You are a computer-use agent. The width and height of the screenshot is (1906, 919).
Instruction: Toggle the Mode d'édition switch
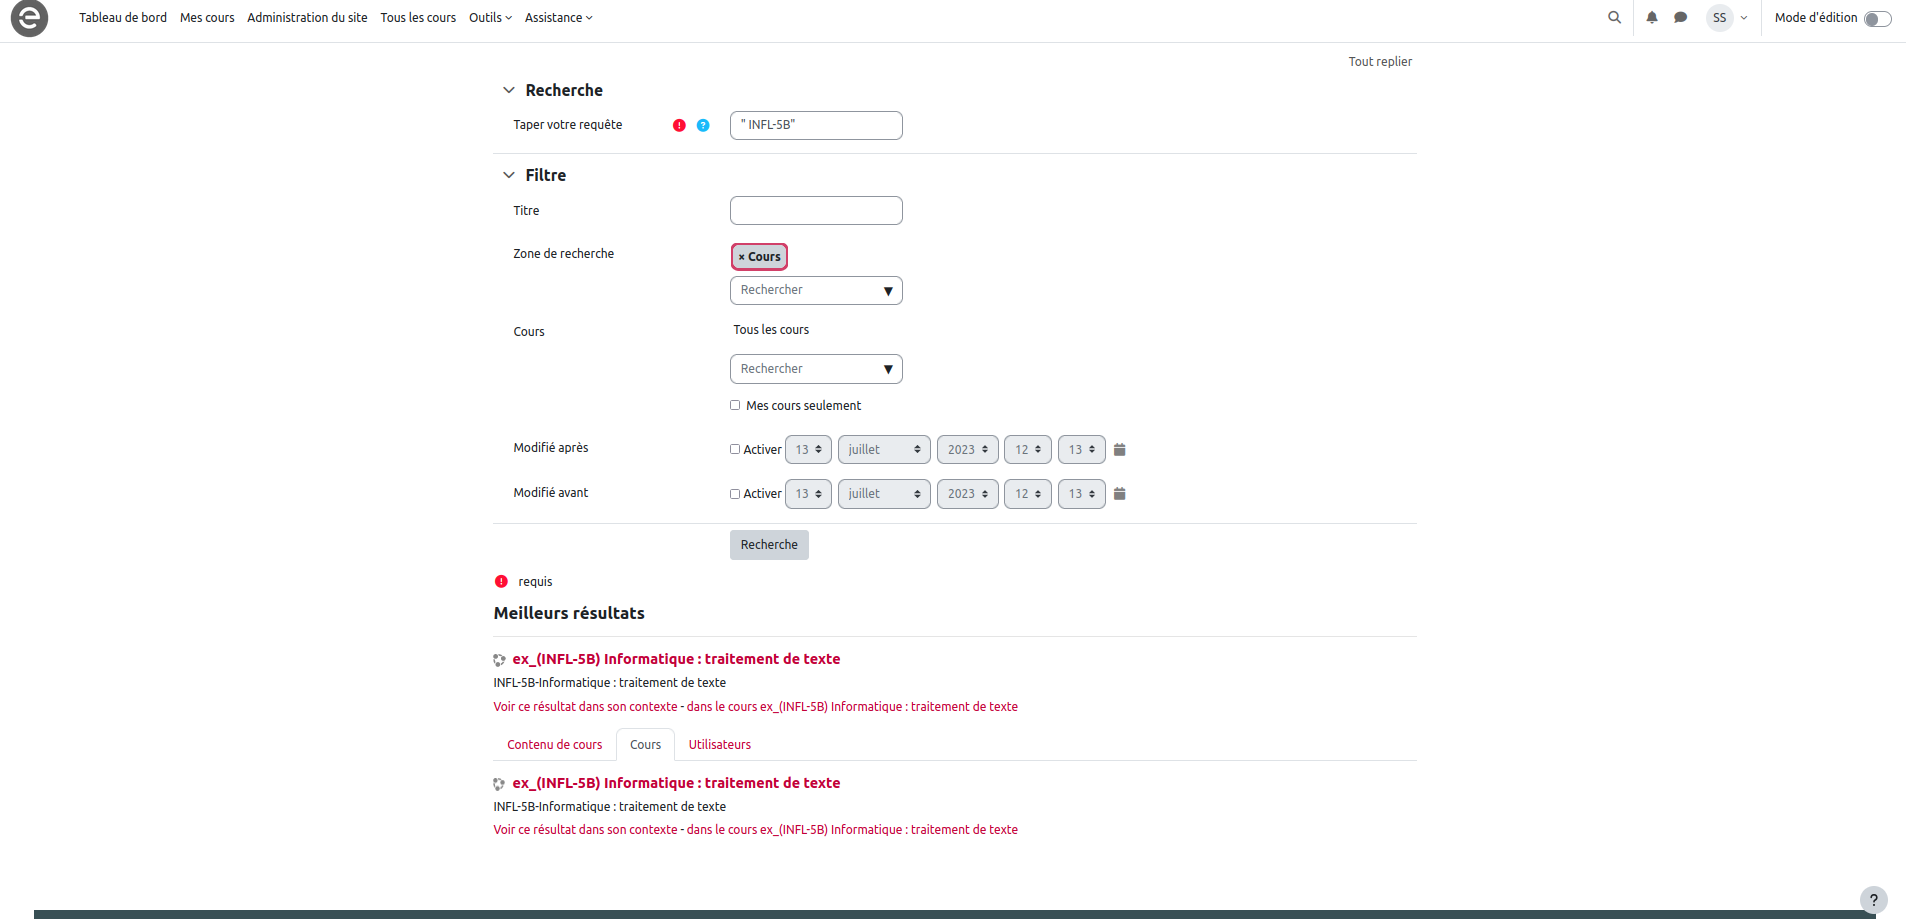click(1877, 19)
